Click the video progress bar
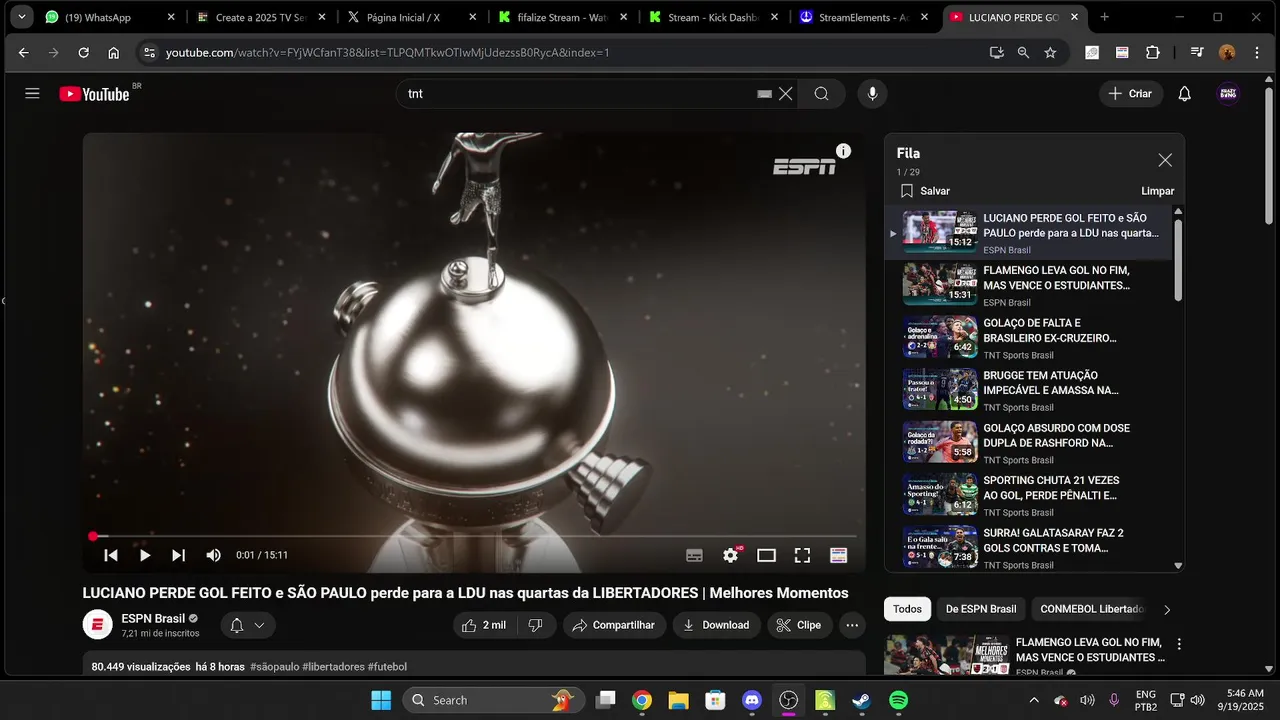The width and height of the screenshot is (1280, 720). coord(474,536)
